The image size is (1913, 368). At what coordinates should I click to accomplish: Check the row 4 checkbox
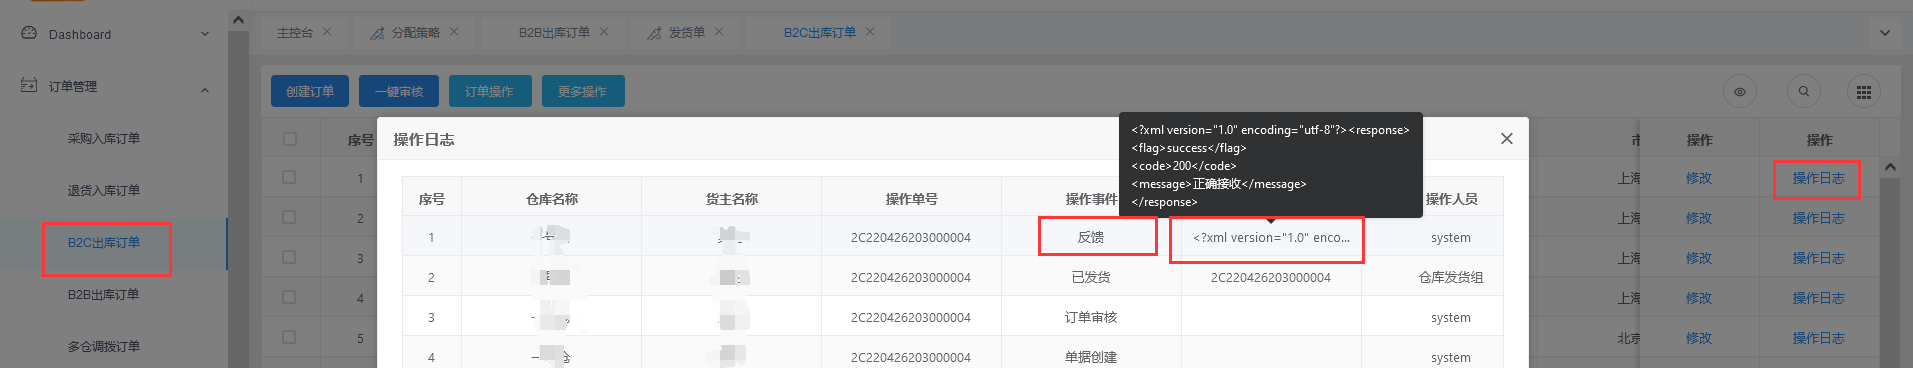point(289,297)
